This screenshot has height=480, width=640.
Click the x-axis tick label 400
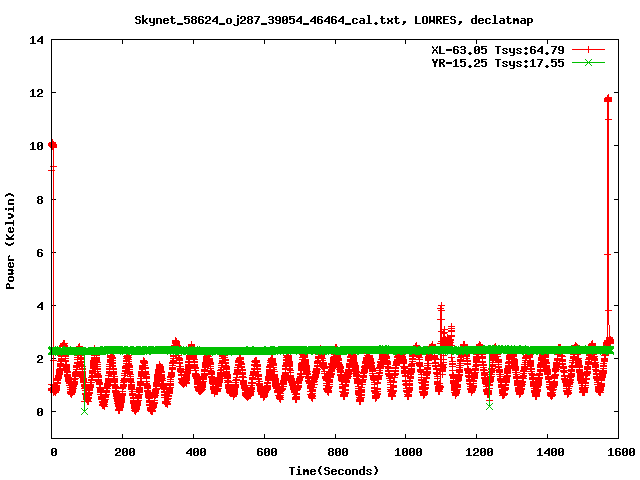pyautogui.click(x=196, y=452)
